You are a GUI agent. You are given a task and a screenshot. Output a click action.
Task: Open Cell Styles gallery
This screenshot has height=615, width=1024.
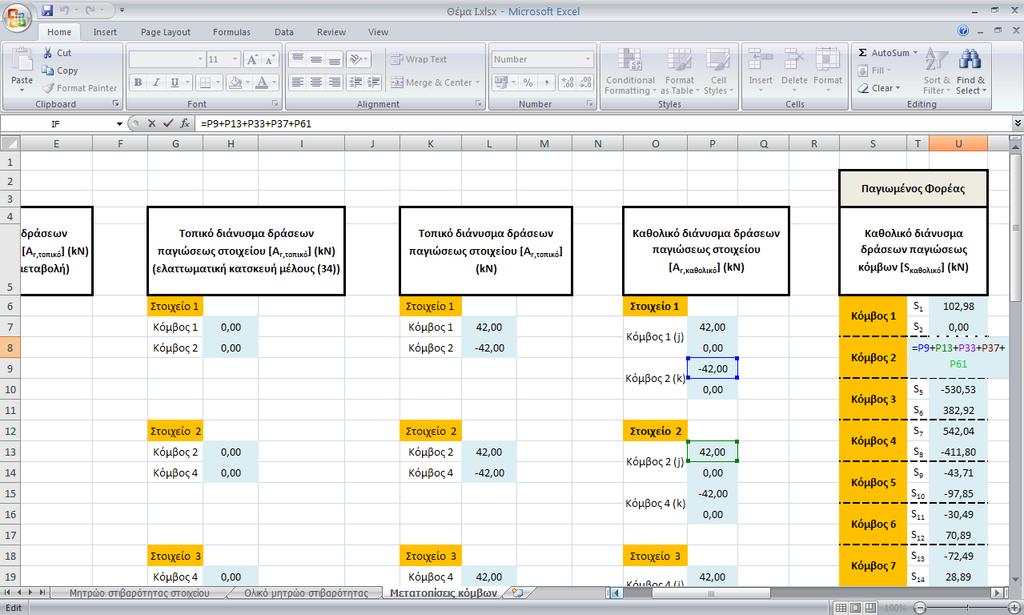718,72
